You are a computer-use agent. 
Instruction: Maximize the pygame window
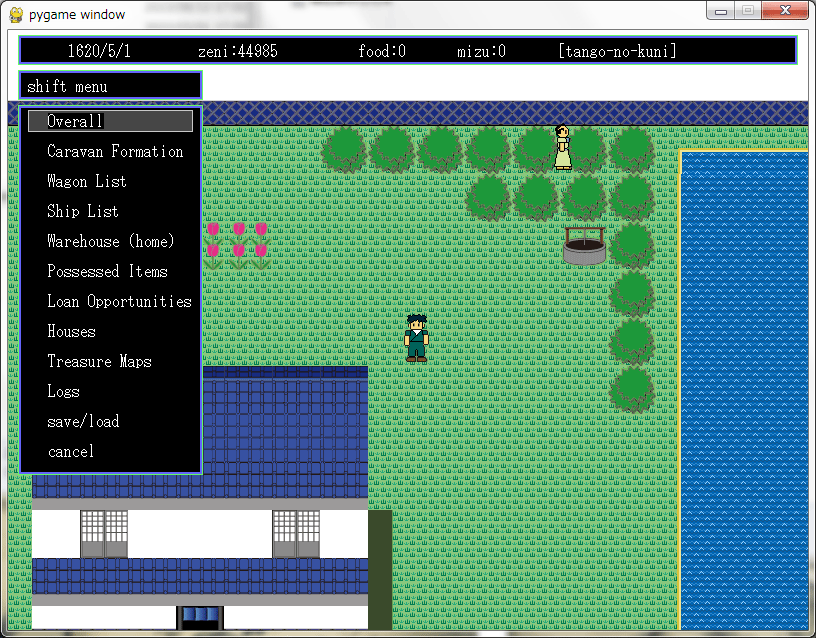748,11
